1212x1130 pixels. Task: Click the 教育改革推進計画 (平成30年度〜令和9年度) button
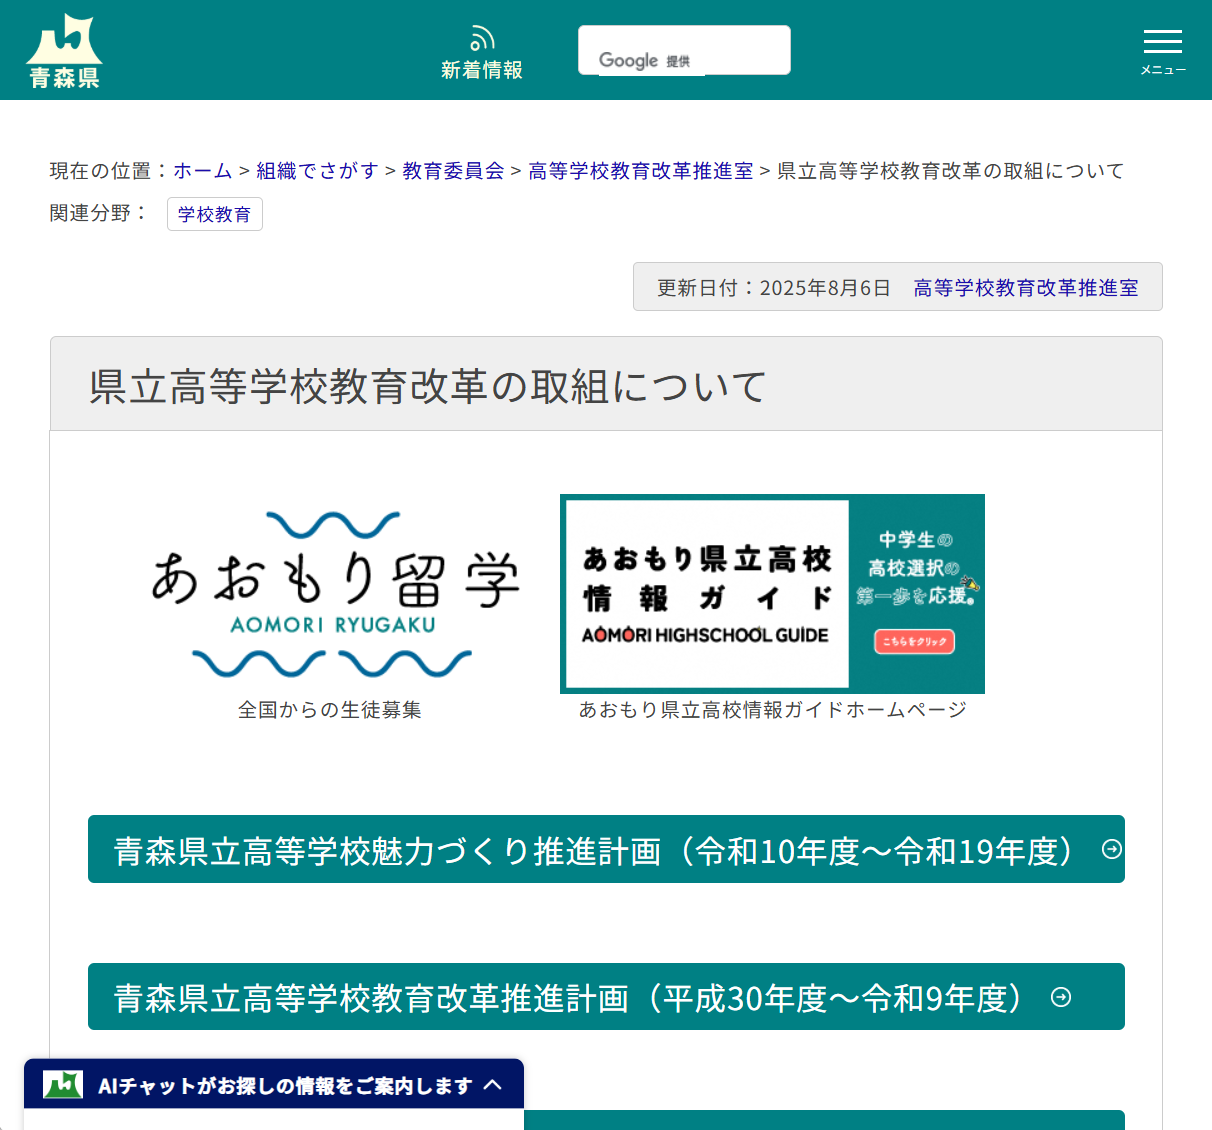point(606,997)
